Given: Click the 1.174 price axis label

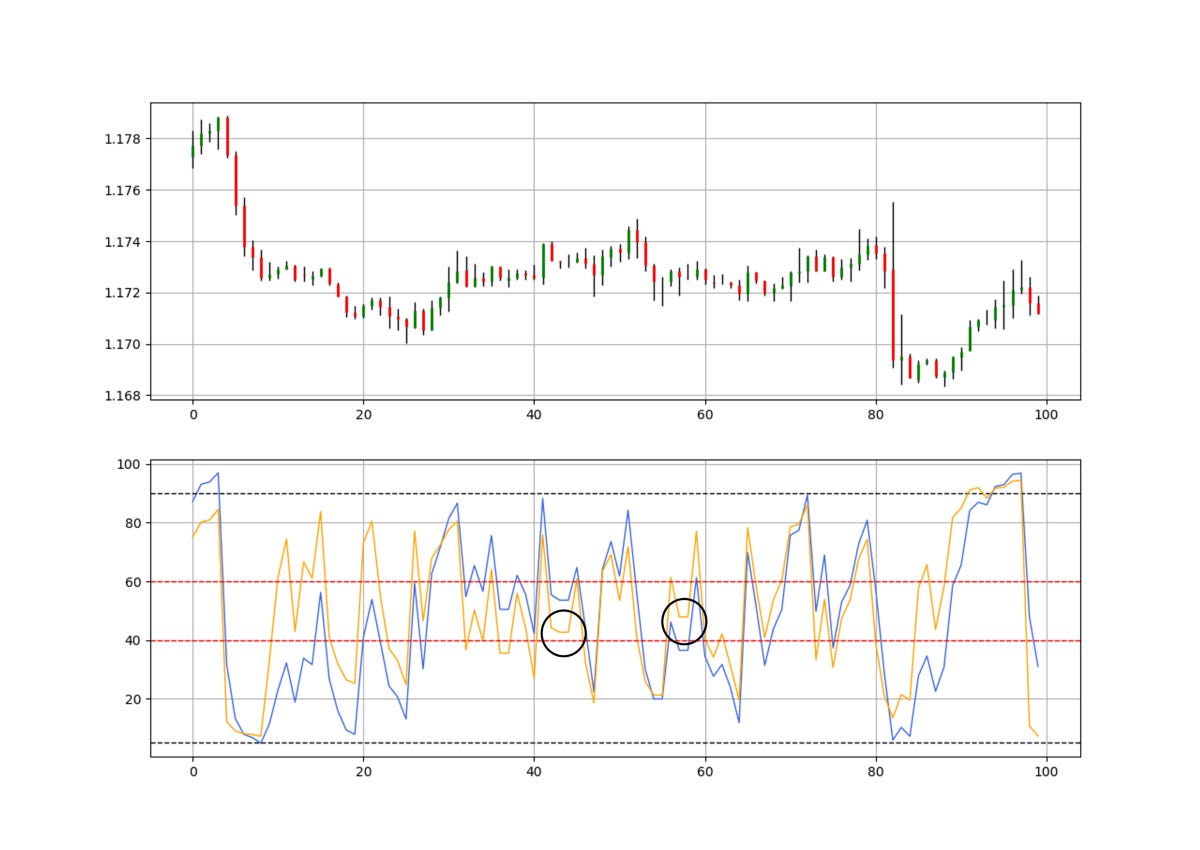Looking at the screenshot, I should tap(123, 242).
